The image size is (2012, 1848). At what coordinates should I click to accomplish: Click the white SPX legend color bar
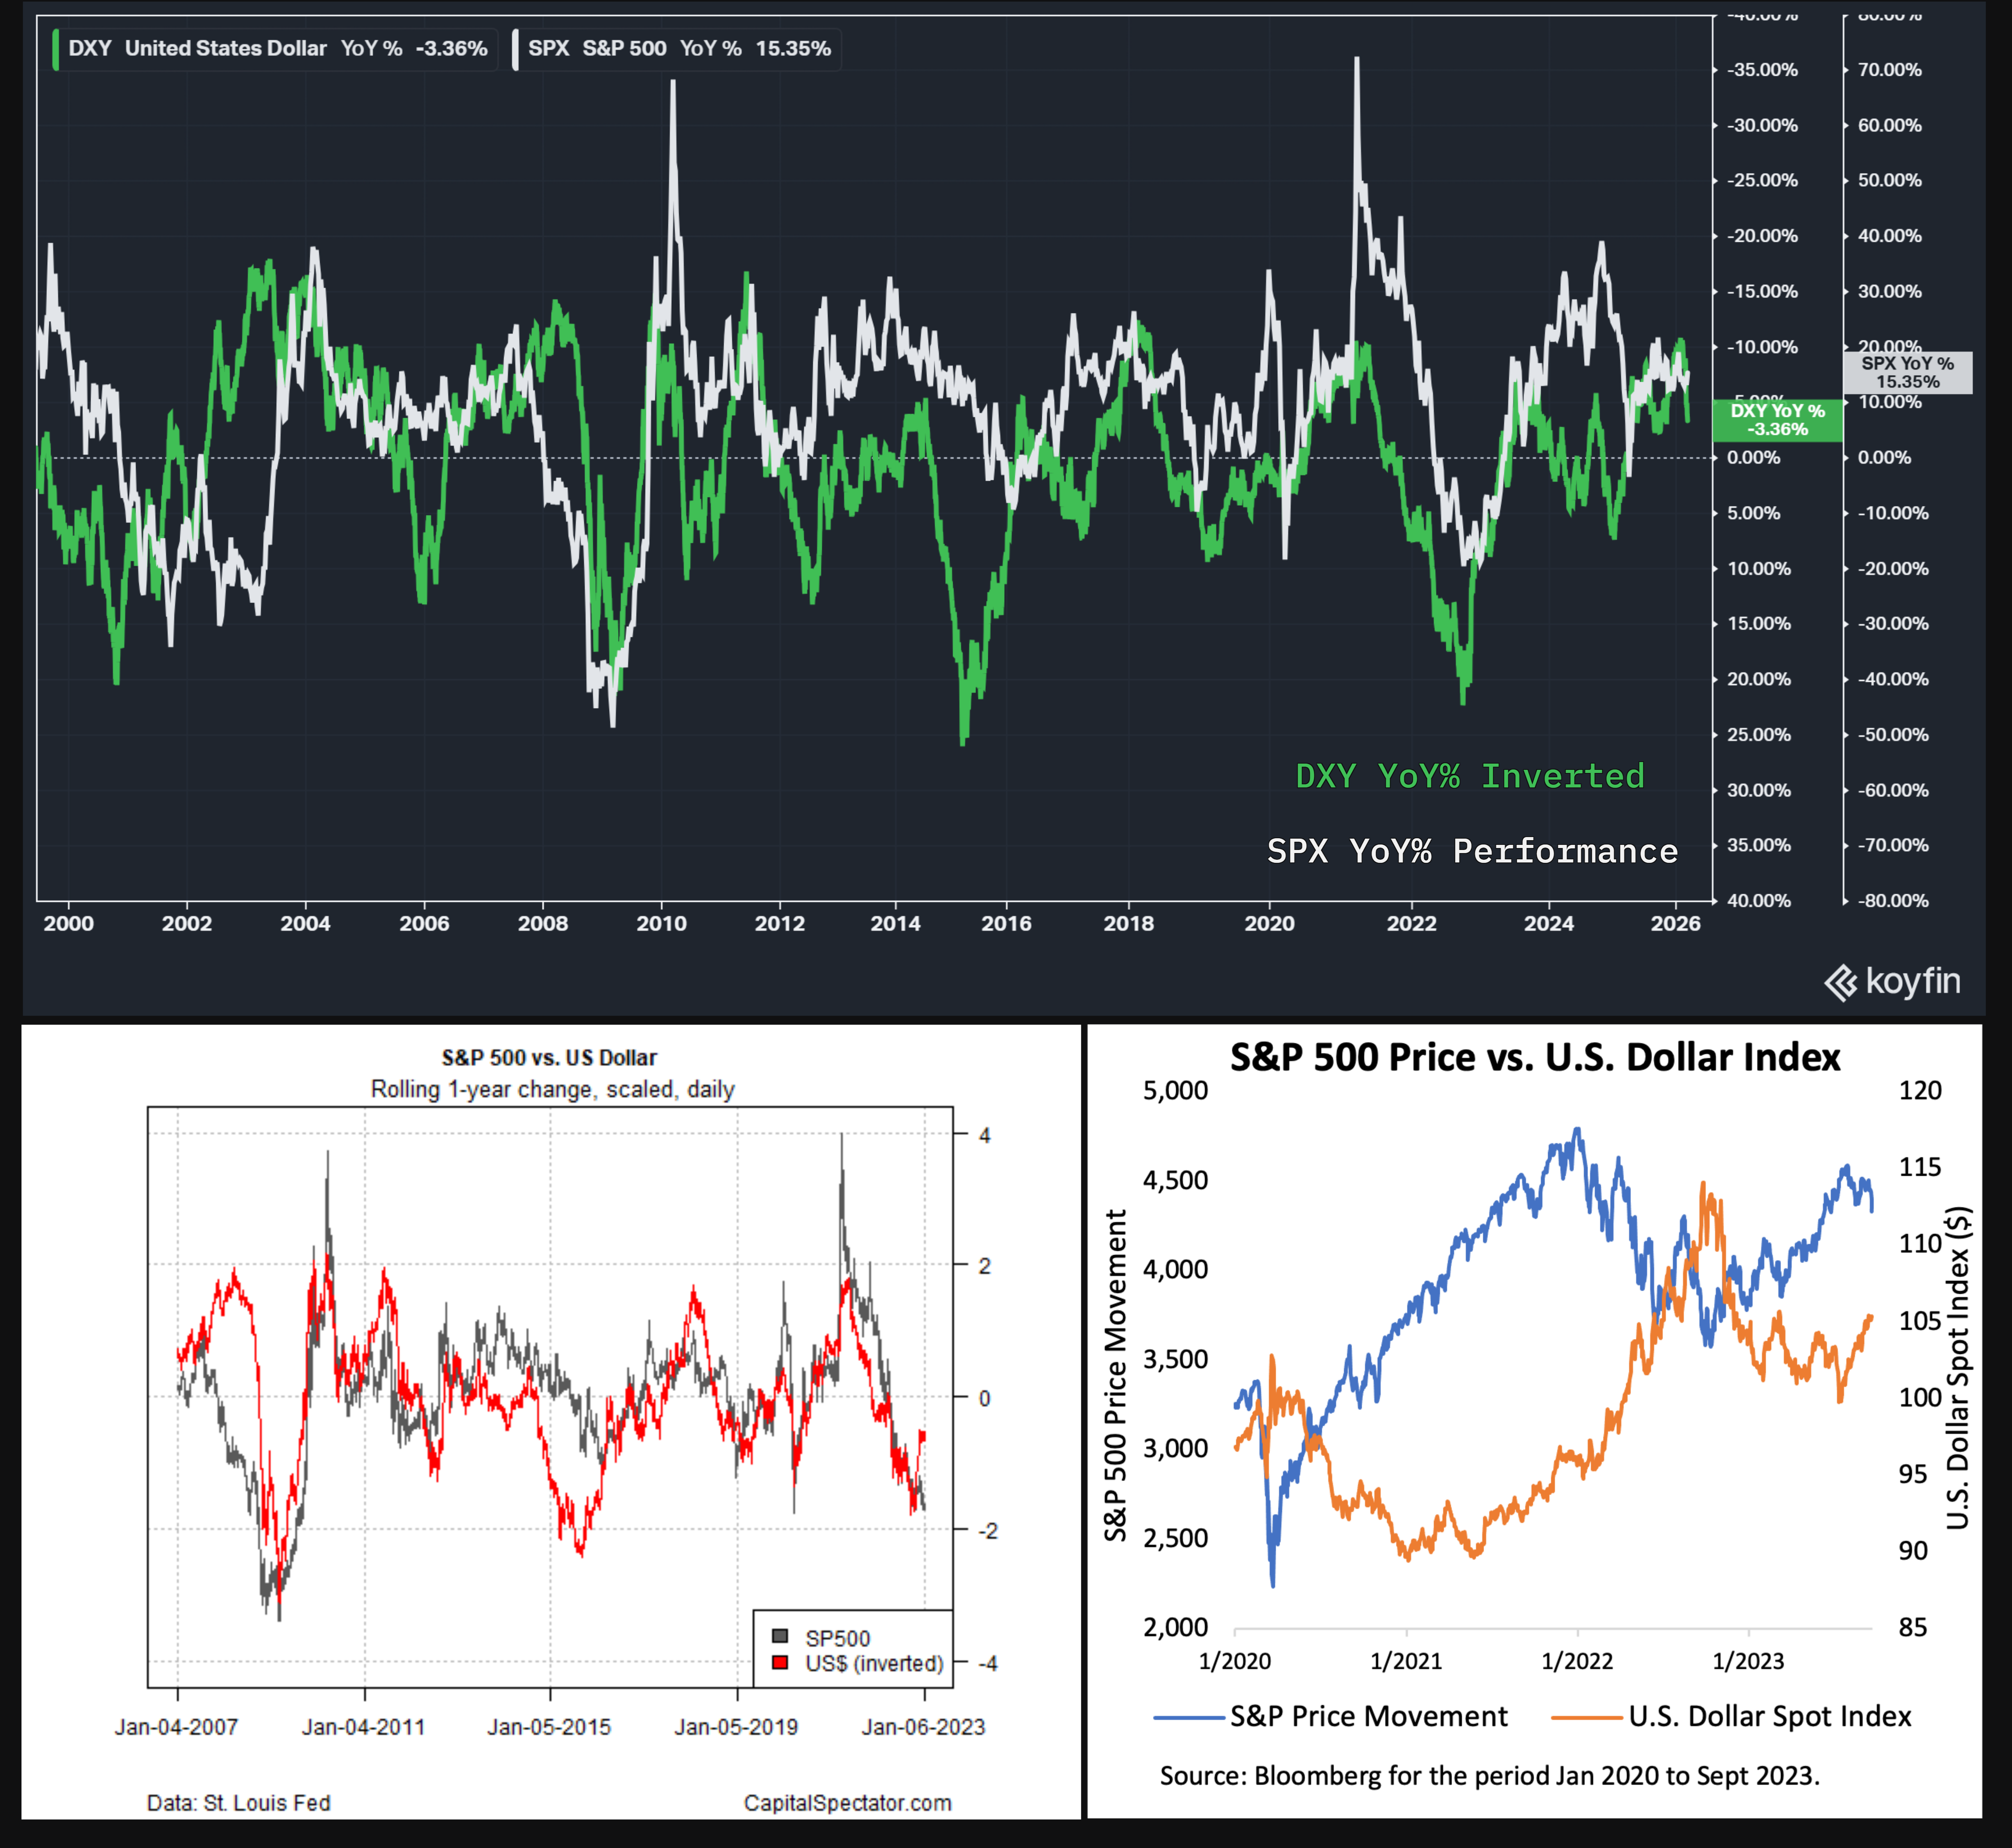[515, 49]
